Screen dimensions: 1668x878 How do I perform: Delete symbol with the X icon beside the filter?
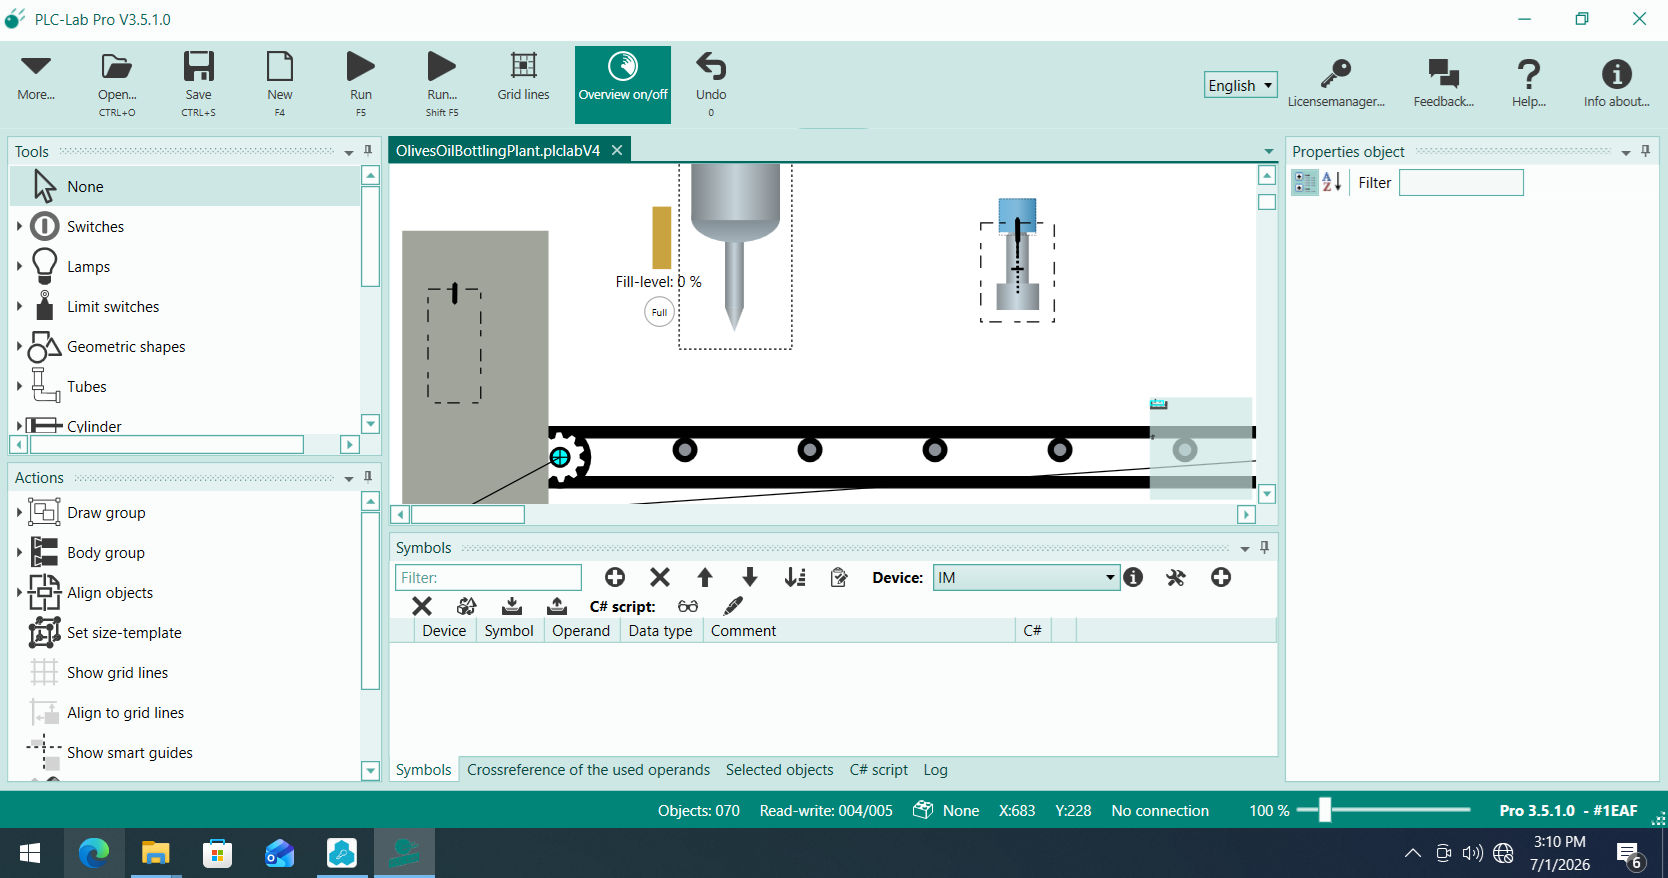click(660, 577)
